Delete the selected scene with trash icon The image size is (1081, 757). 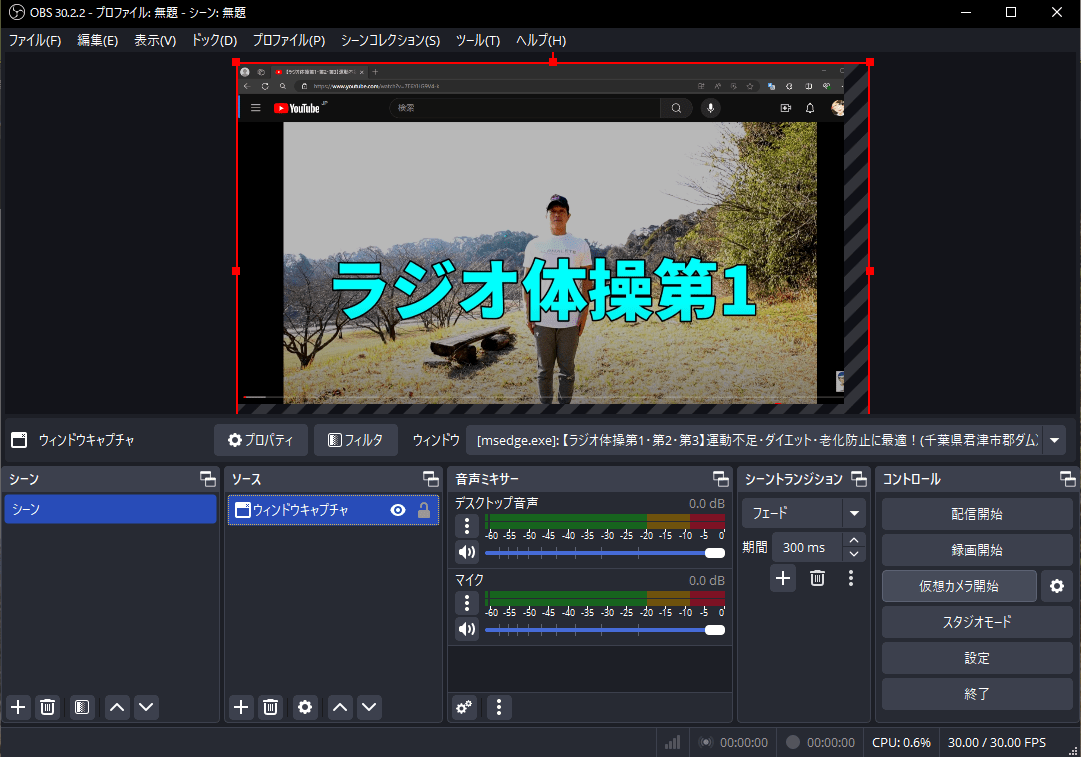[x=48, y=707]
